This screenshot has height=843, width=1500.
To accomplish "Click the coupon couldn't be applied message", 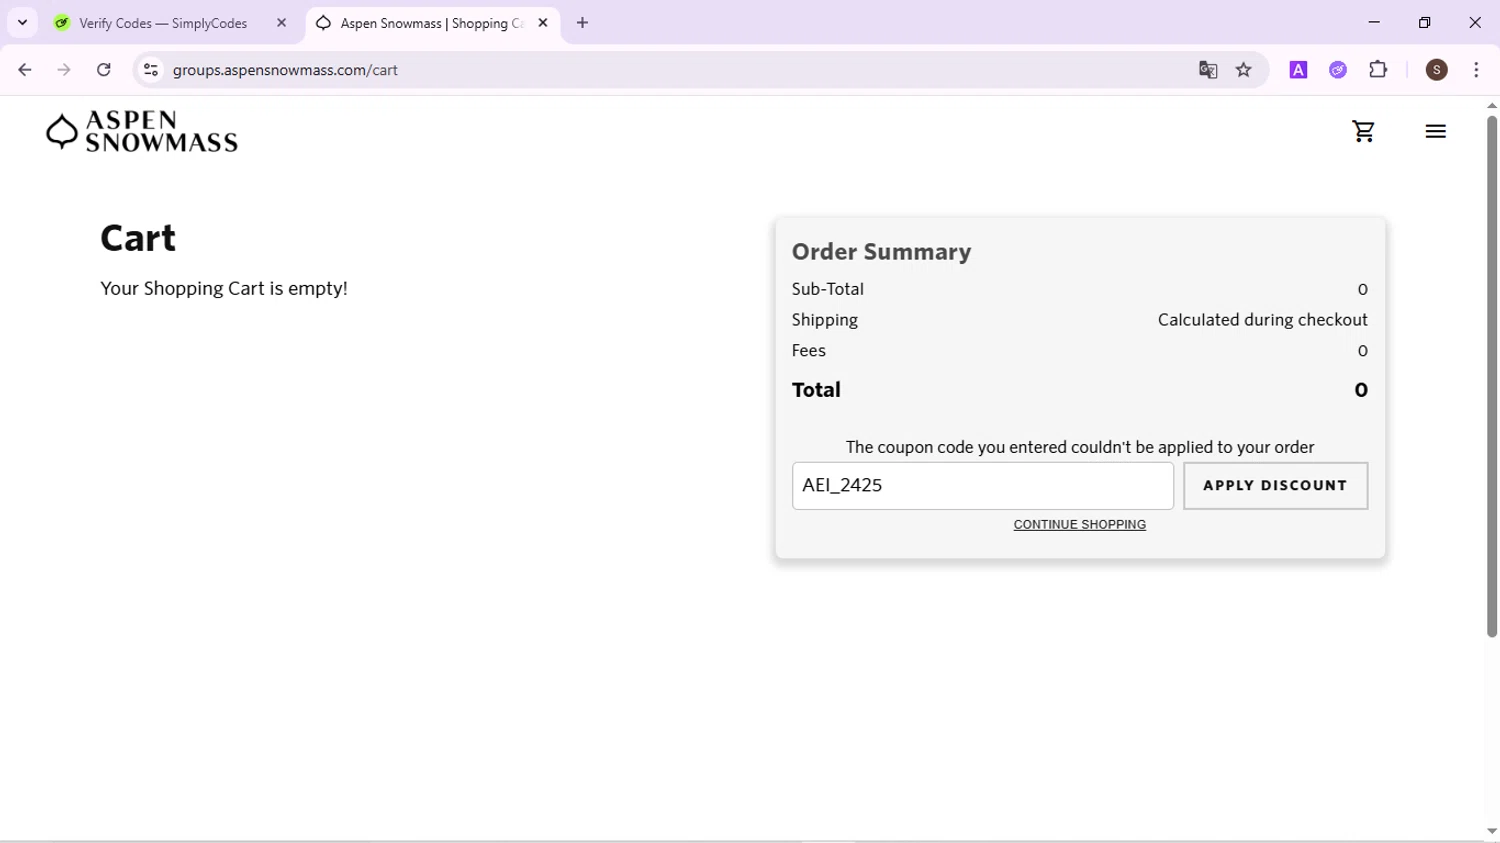I will point(1079,447).
